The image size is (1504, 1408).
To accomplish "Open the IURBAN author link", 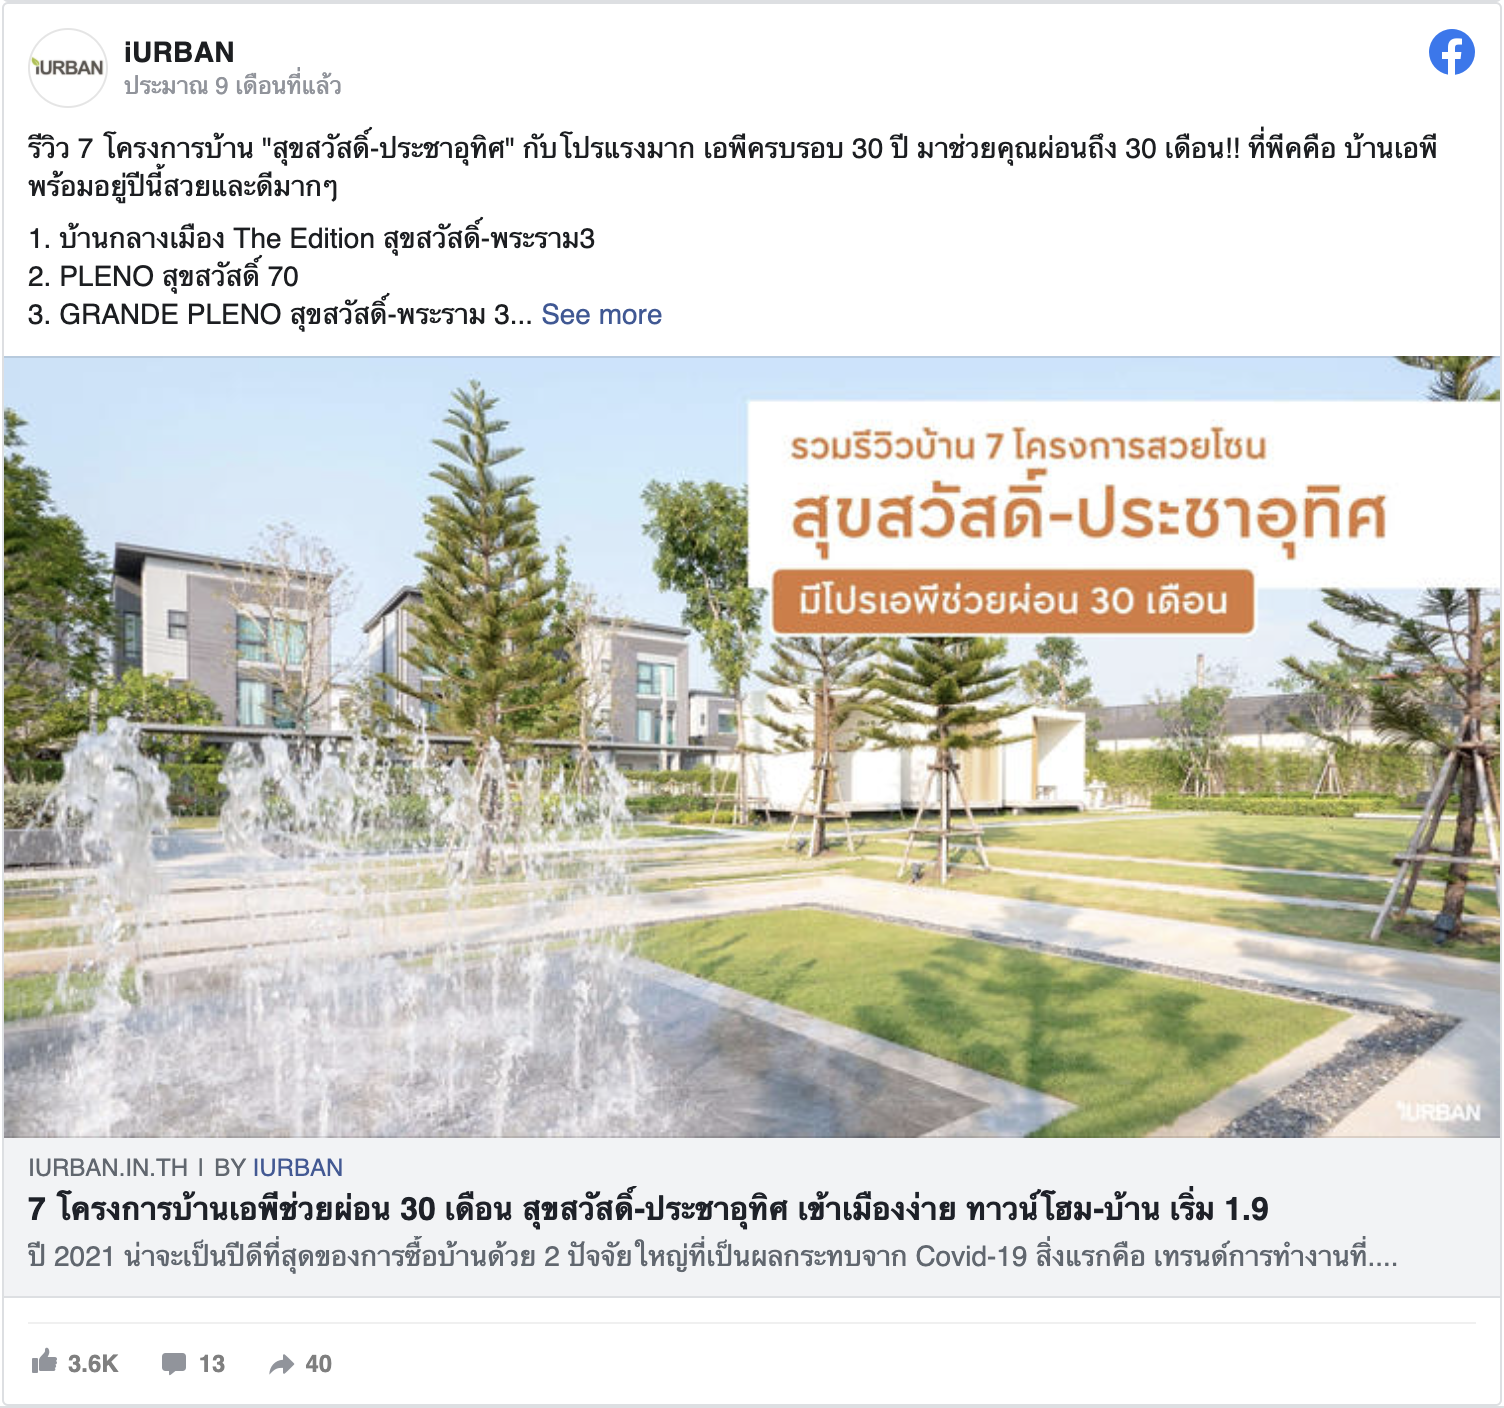I will pyautogui.click(x=297, y=1168).
